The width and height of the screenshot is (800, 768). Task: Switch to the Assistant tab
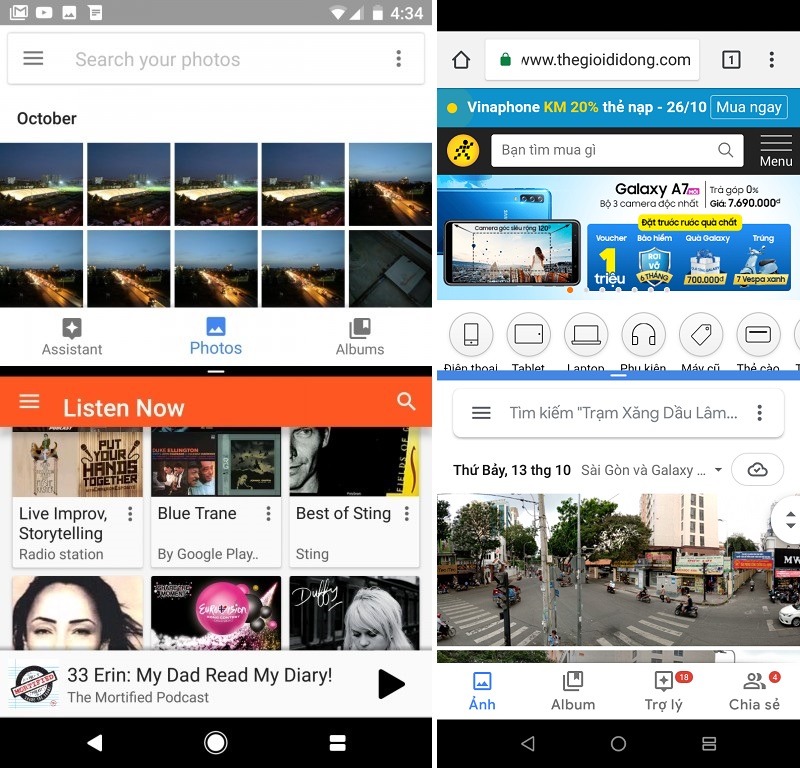72,337
